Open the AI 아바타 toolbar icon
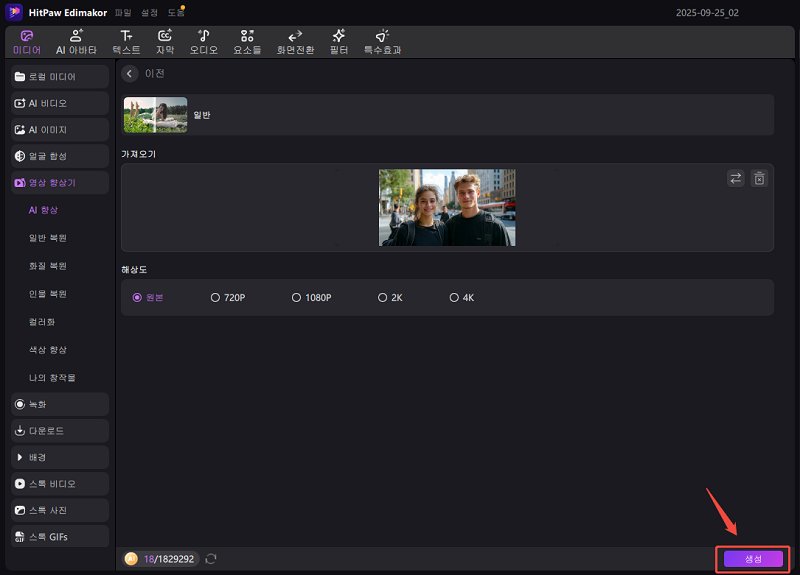Image resolution: width=800 pixels, height=575 pixels. pos(76,41)
